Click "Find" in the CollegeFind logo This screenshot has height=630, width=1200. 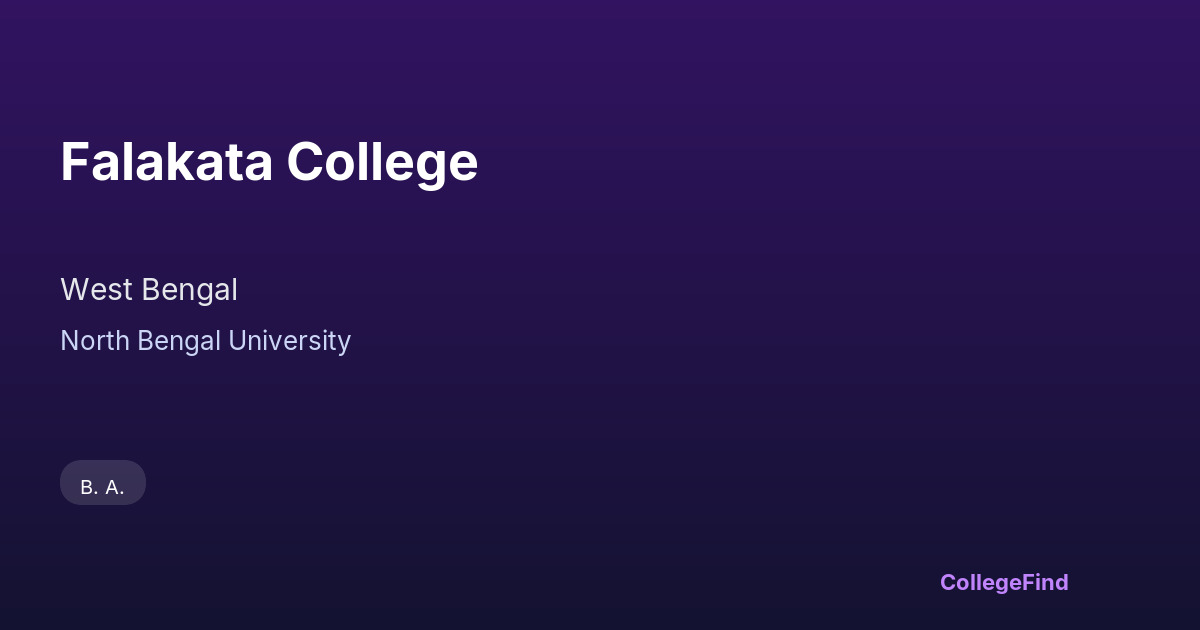tap(1045, 582)
